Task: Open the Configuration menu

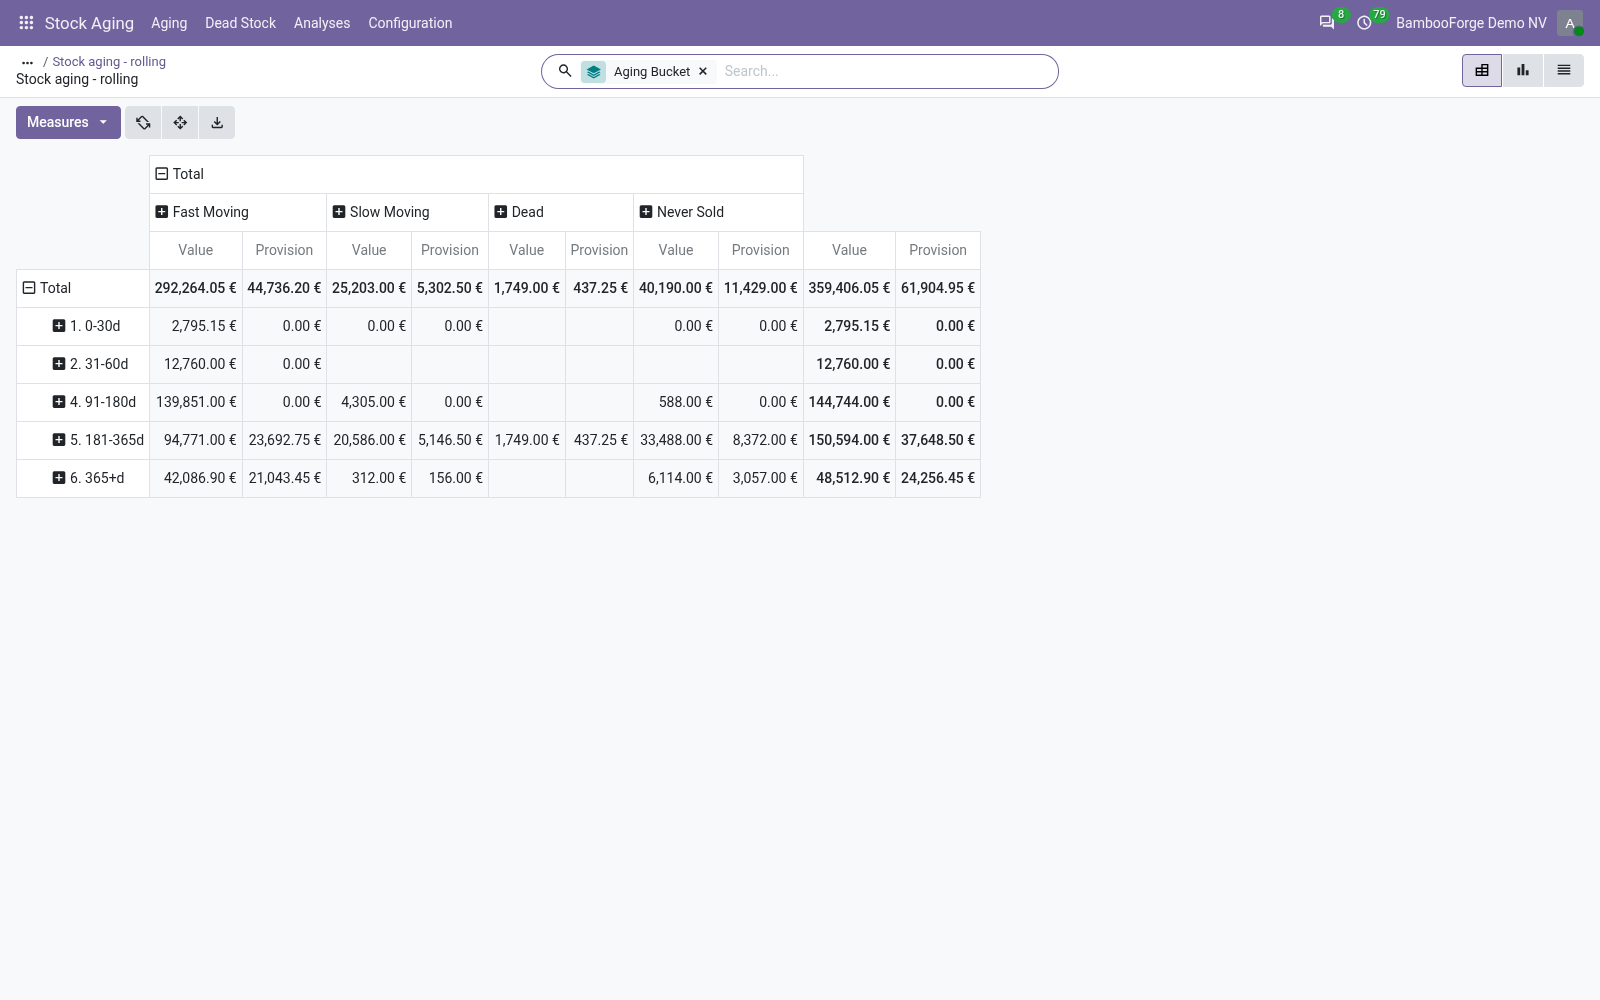Action: (x=410, y=23)
